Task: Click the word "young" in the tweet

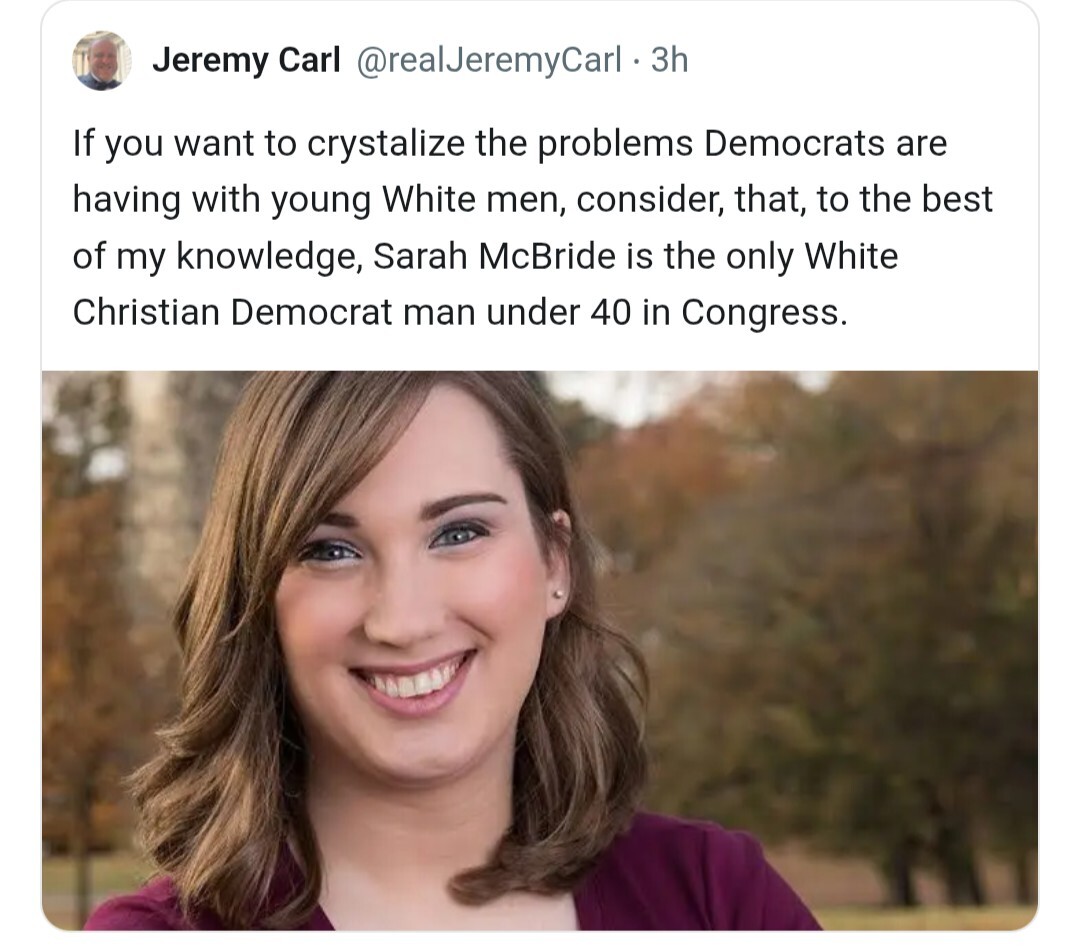Action: click(x=319, y=200)
